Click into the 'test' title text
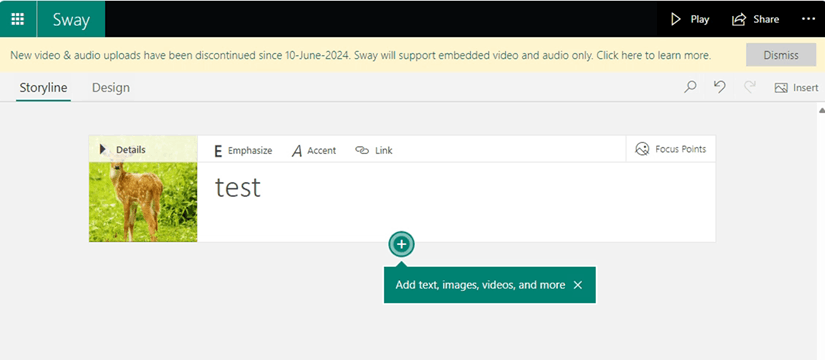825x360 pixels. tap(237, 187)
